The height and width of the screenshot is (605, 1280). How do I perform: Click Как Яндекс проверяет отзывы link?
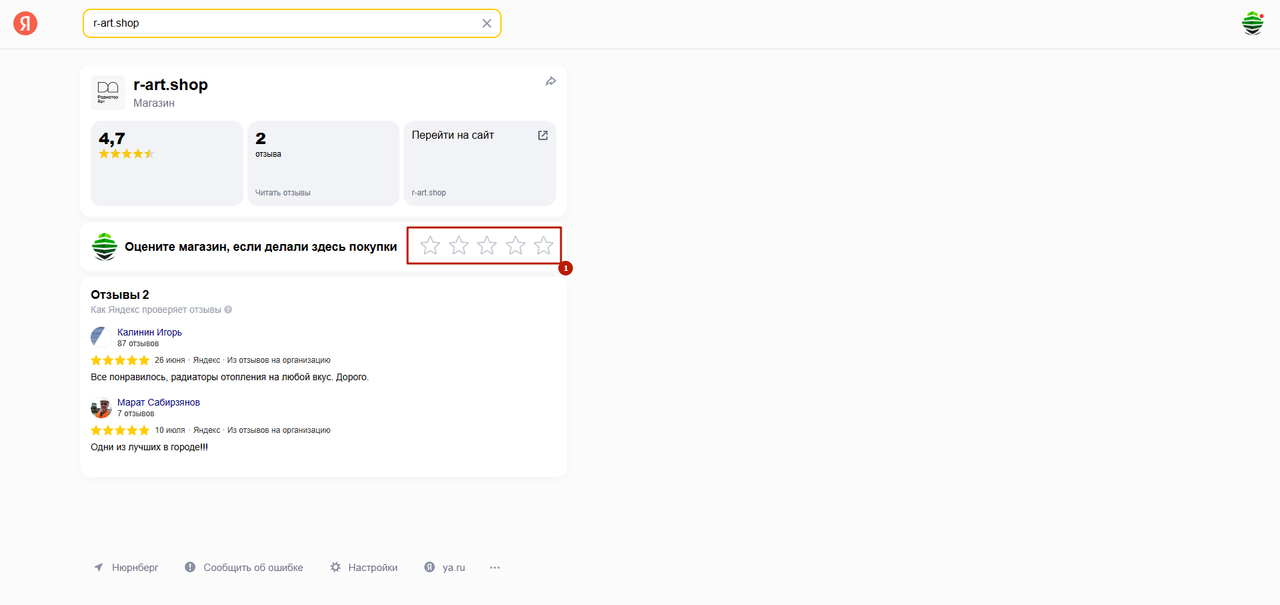click(x=155, y=310)
